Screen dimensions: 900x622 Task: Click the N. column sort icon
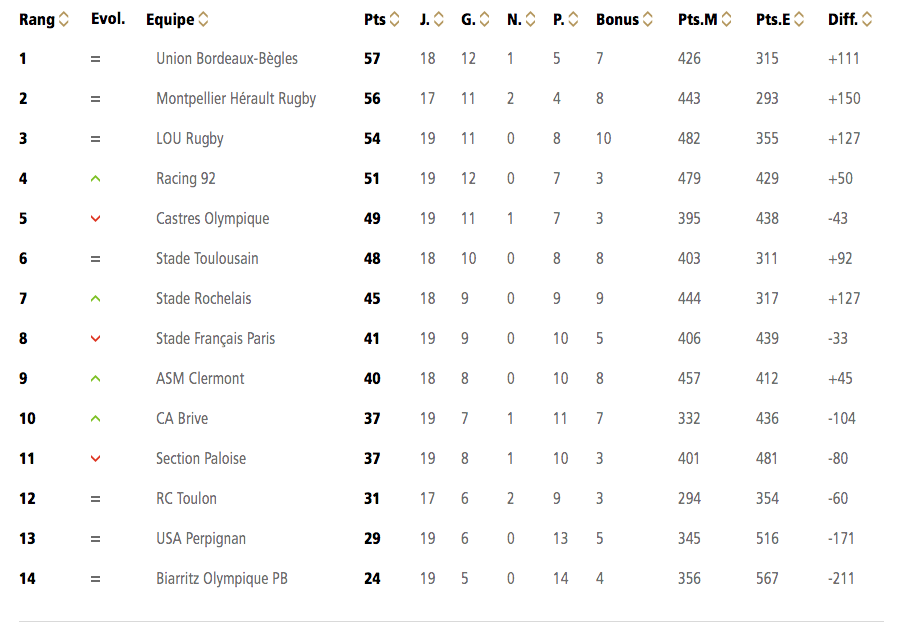530,20
